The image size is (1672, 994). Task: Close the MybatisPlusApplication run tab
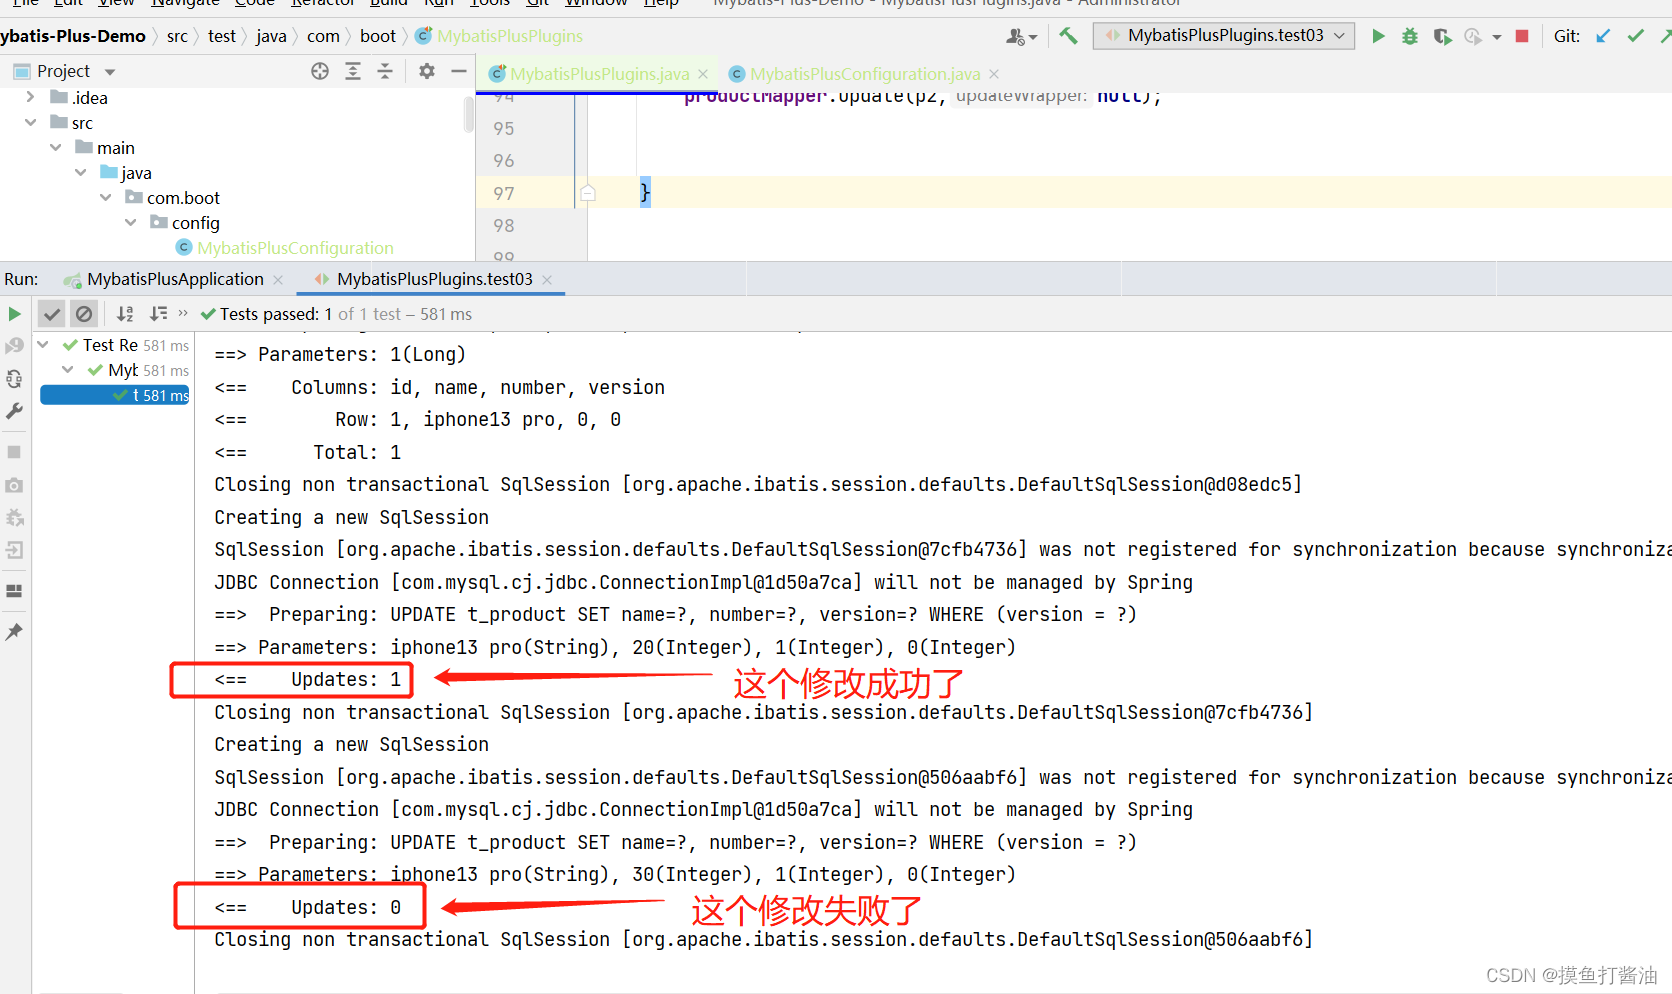pos(278,280)
